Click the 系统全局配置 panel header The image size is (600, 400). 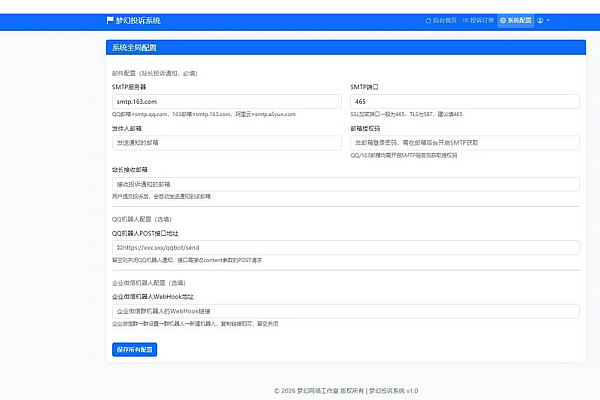click(346, 47)
